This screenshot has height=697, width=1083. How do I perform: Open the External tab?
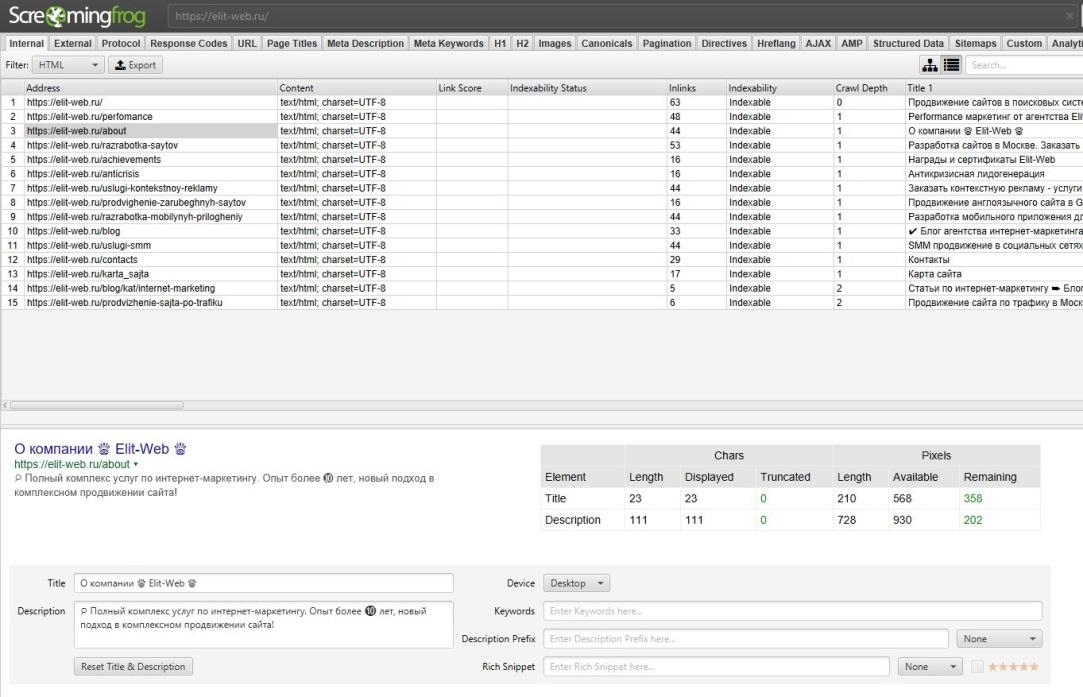tap(73, 43)
